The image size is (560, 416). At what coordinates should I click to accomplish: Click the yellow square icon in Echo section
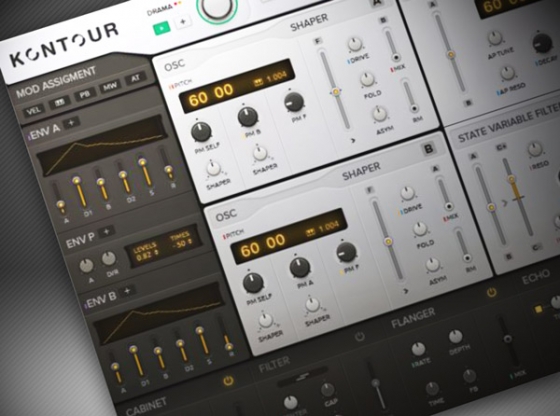coord(538,309)
